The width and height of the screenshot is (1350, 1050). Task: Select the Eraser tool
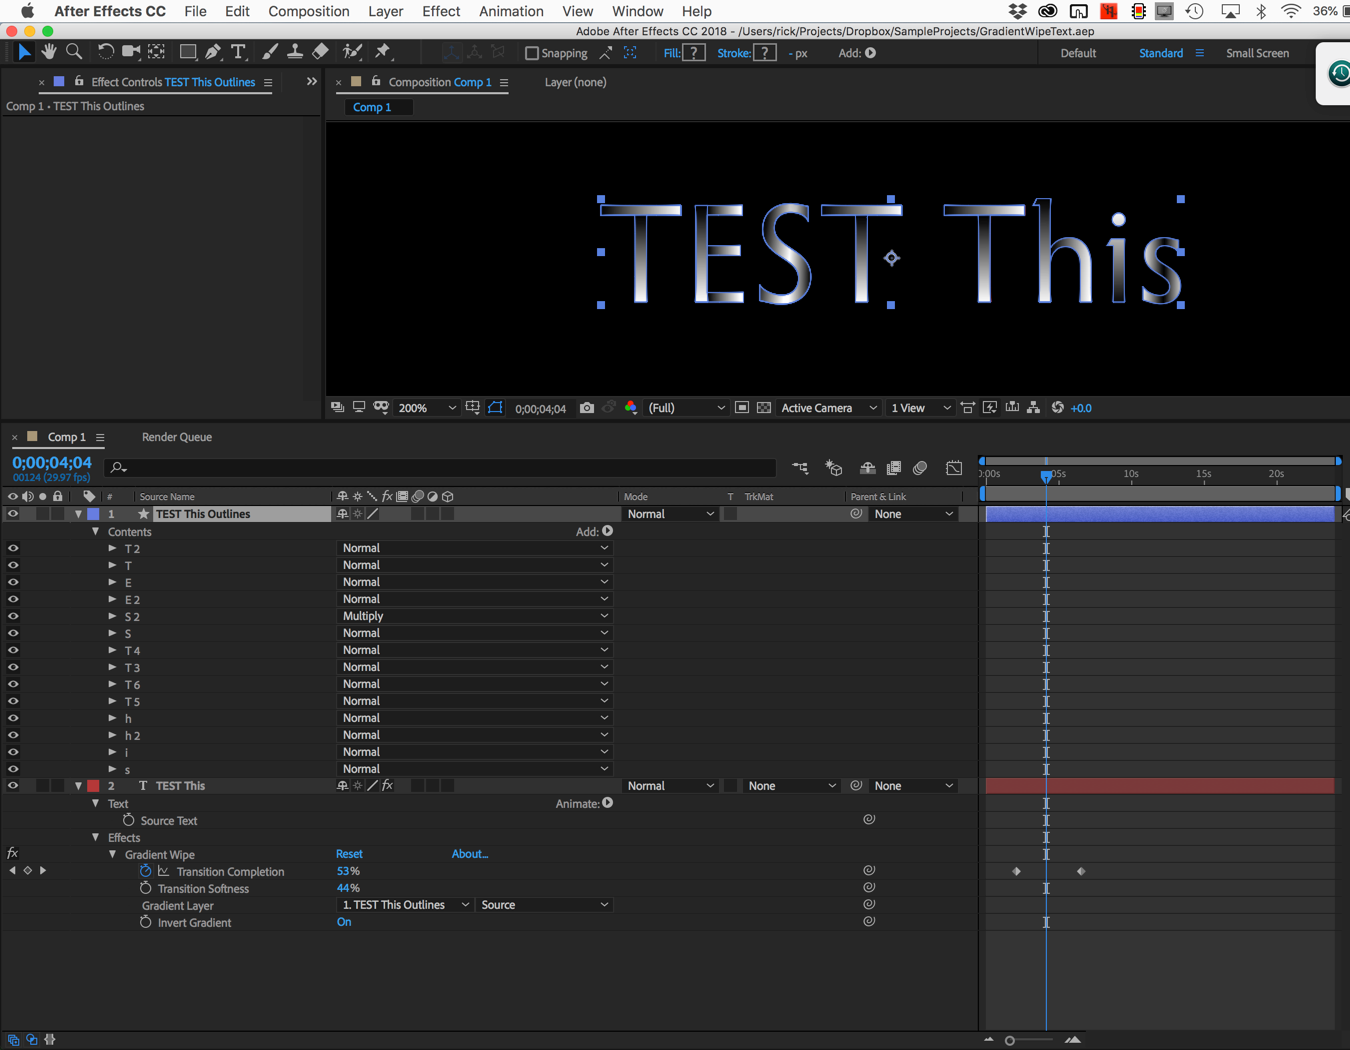[320, 52]
